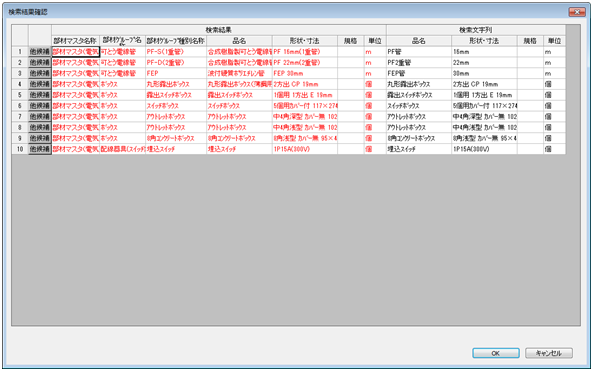Select row number 9 header

(20, 138)
